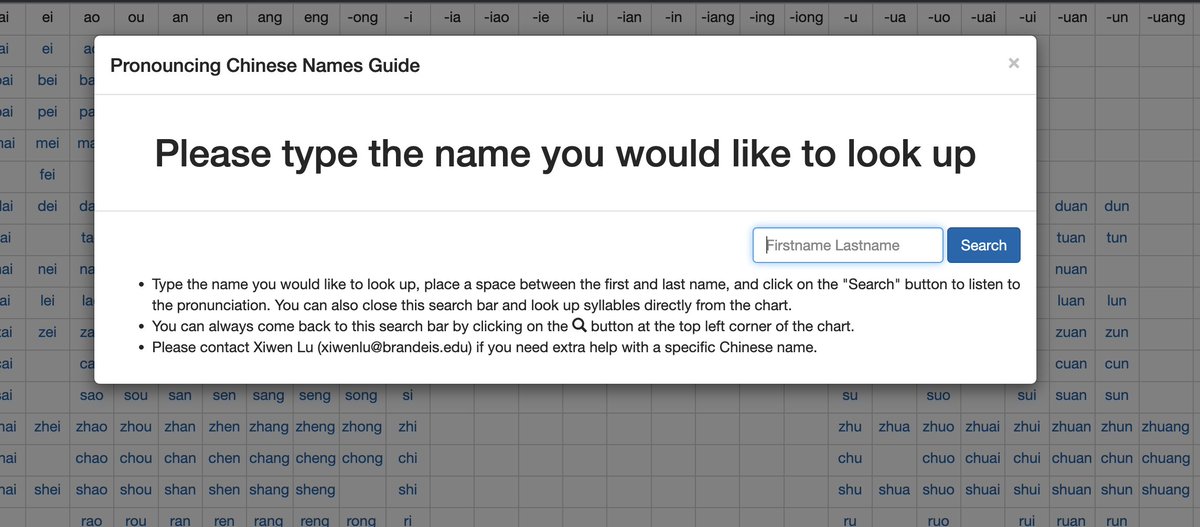Select the 'fei' syllable cell
The height and width of the screenshot is (527, 1200).
[47, 175]
